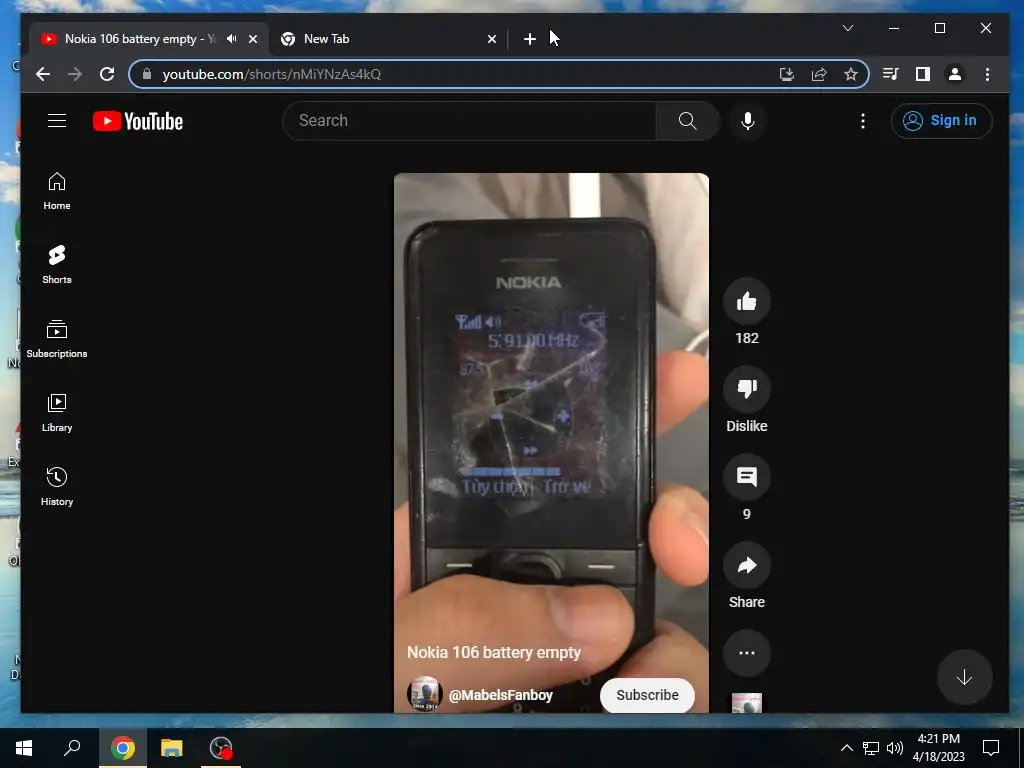Viewport: 1024px width, 768px height.
Task: Open File Explorer from taskbar
Action: tap(172, 748)
